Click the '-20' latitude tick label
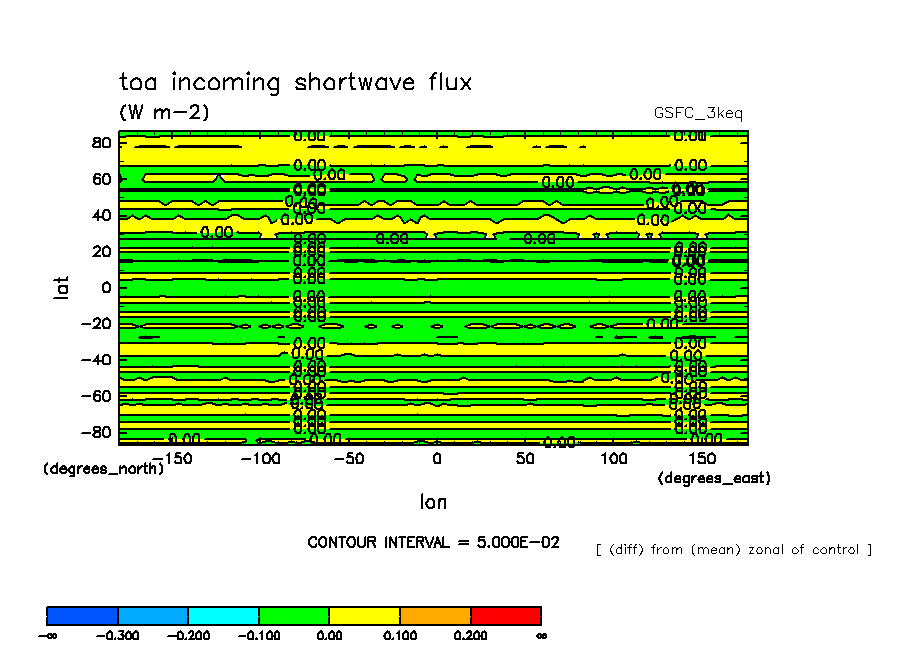The image size is (904, 654). (x=96, y=324)
